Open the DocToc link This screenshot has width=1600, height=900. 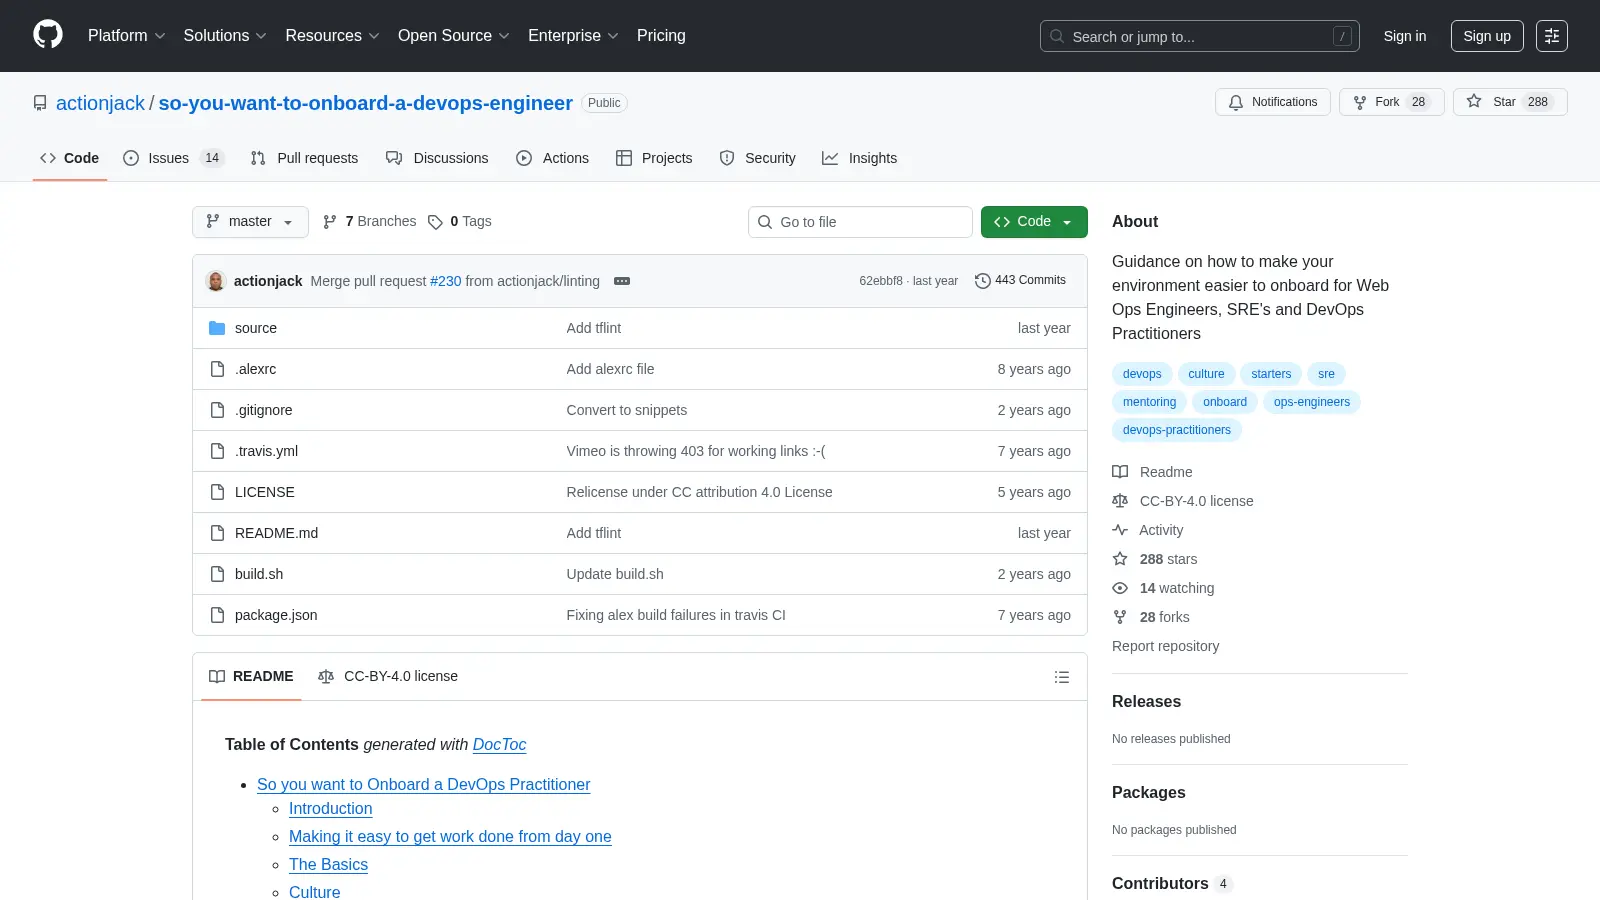[499, 745]
